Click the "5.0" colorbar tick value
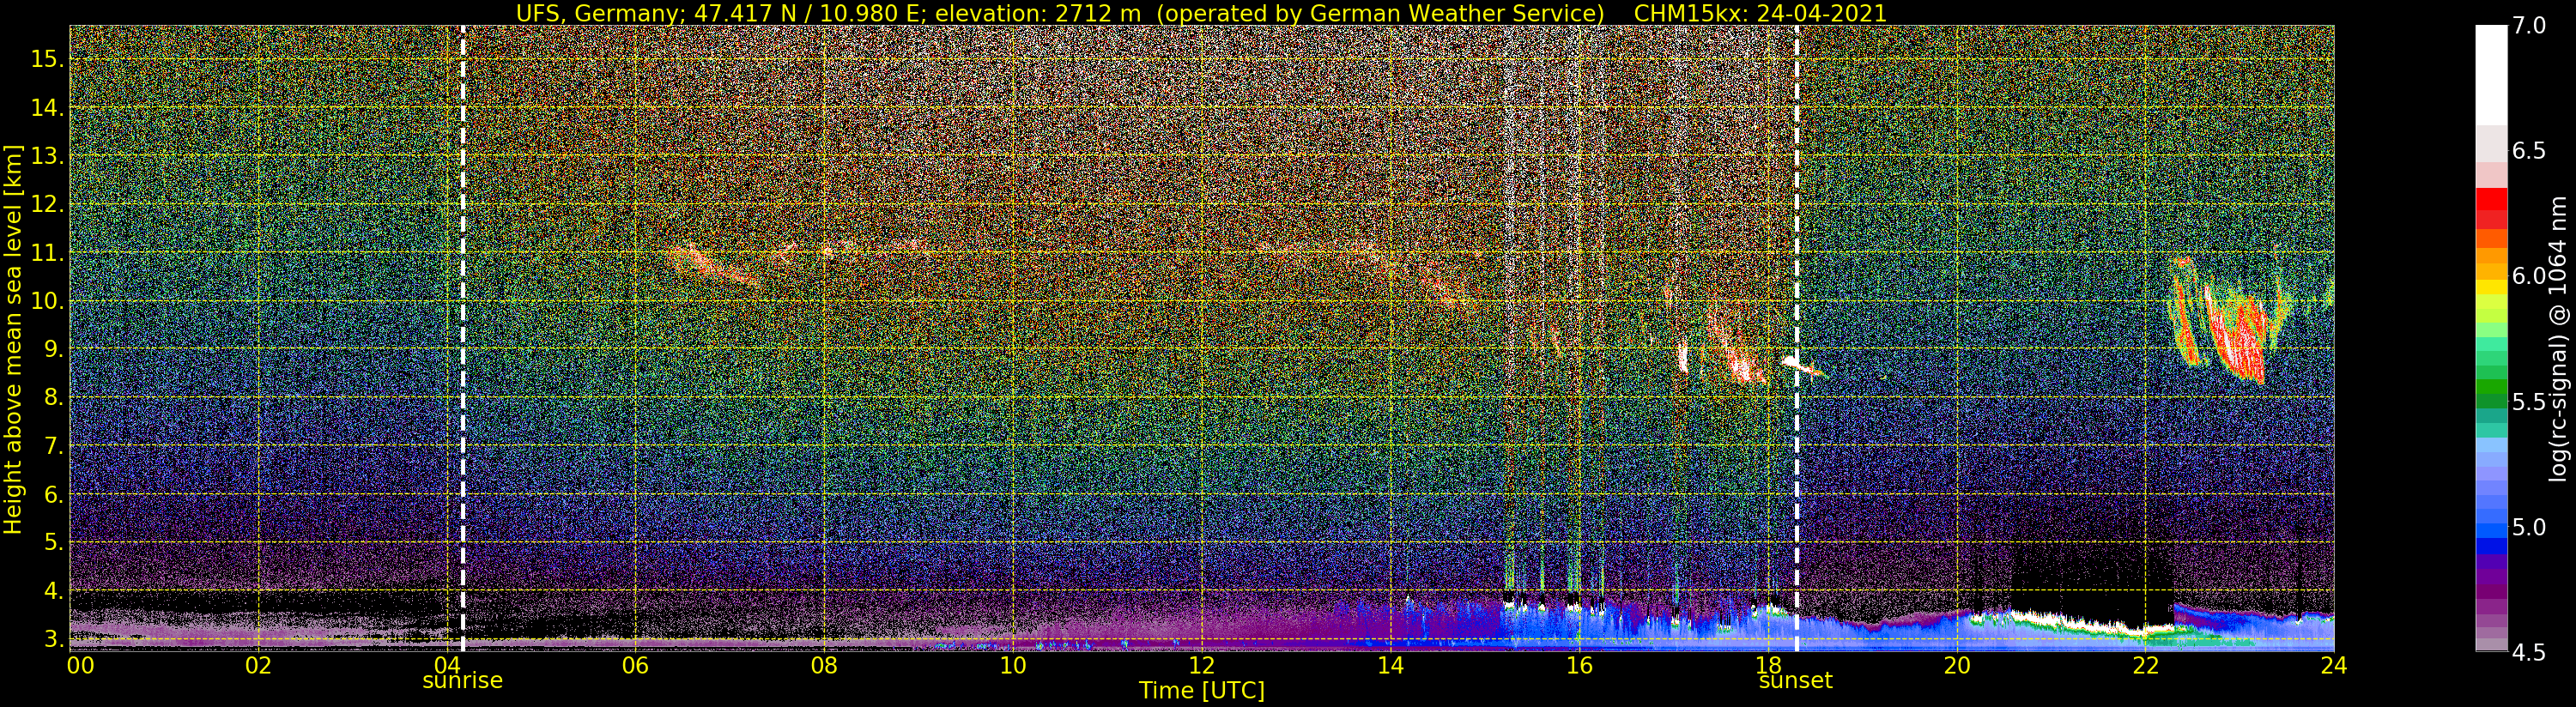 [2529, 527]
